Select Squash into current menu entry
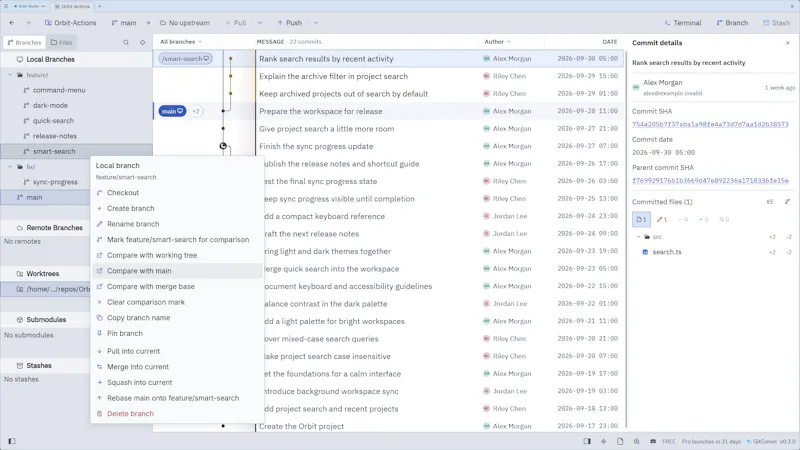Image resolution: width=800 pixels, height=450 pixels. click(177, 382)
